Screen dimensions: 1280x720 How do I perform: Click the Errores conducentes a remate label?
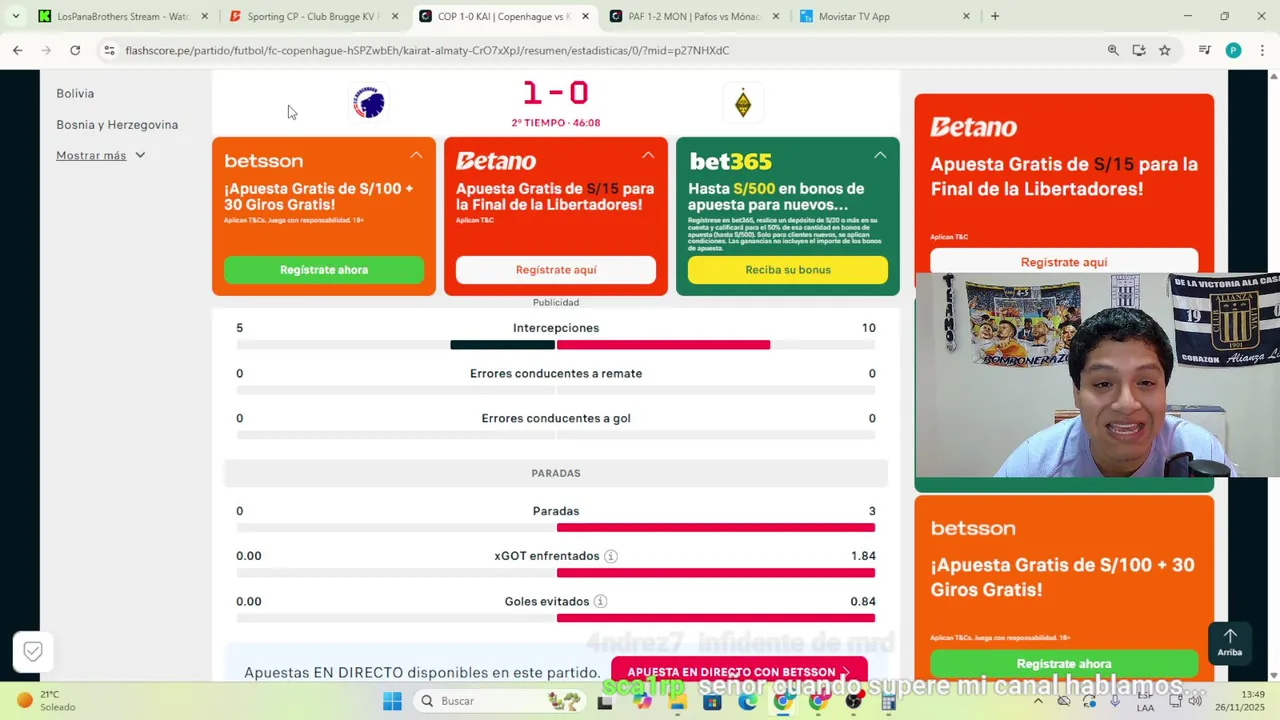[556, 373]
